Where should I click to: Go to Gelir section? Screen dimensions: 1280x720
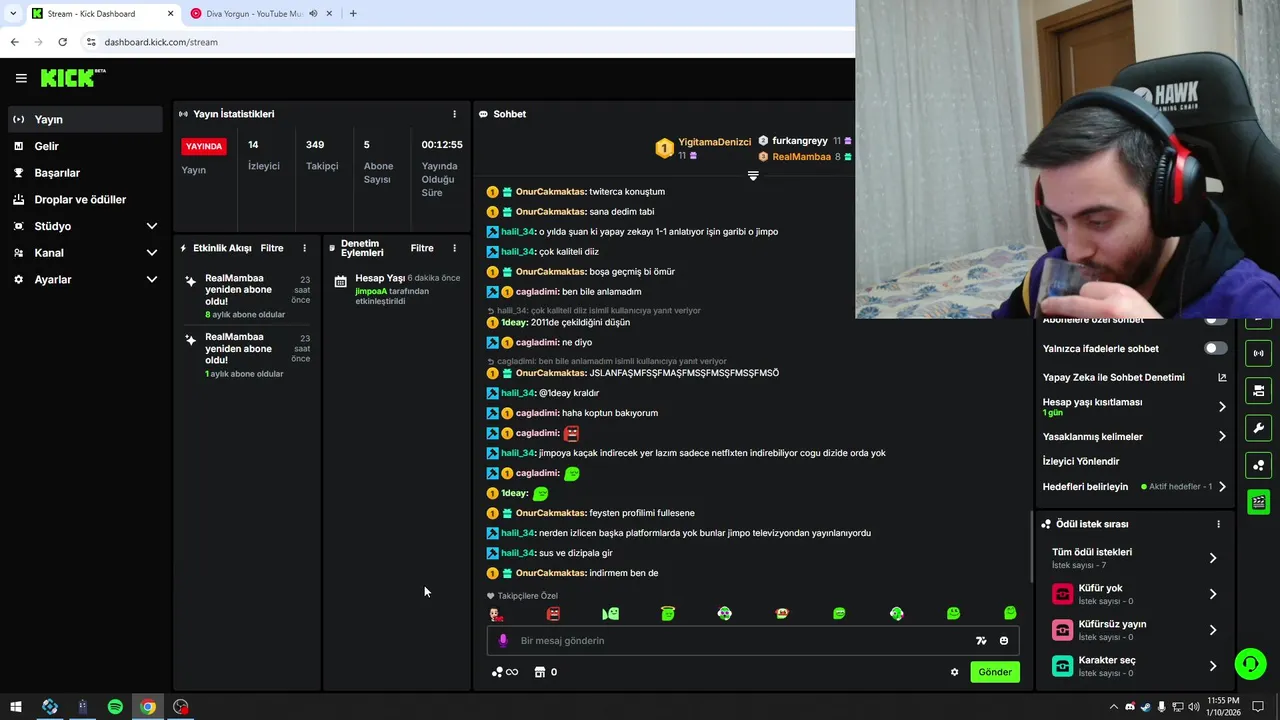point(85,146)
